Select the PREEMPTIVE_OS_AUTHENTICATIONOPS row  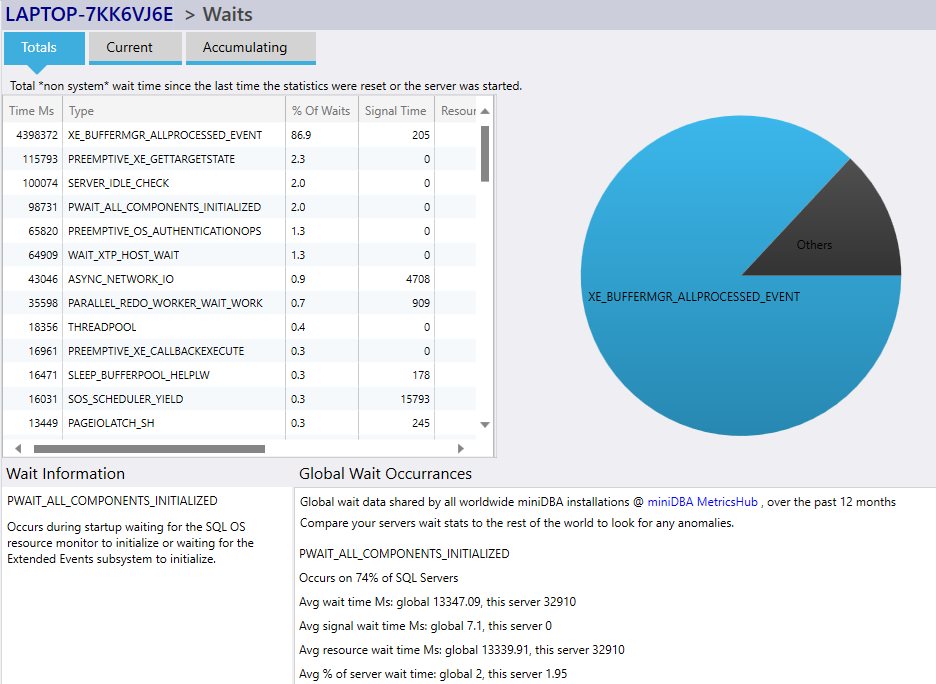(240, 230)
